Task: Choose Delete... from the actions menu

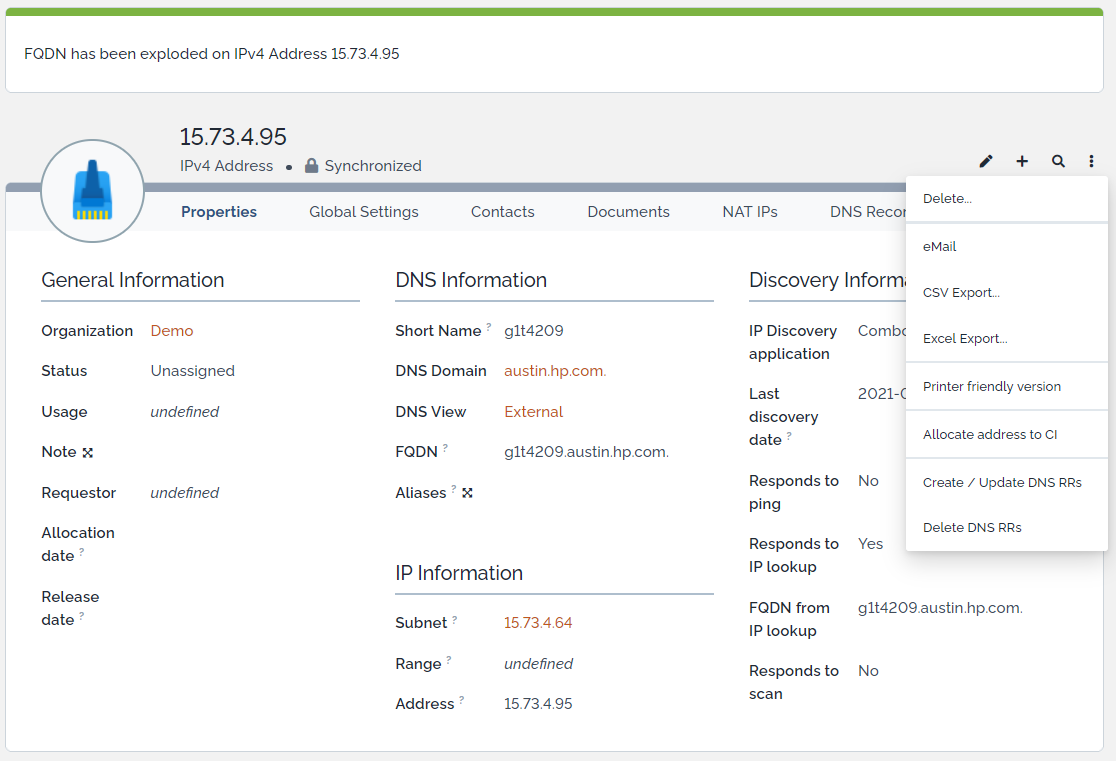Action: tap(947, 199)
